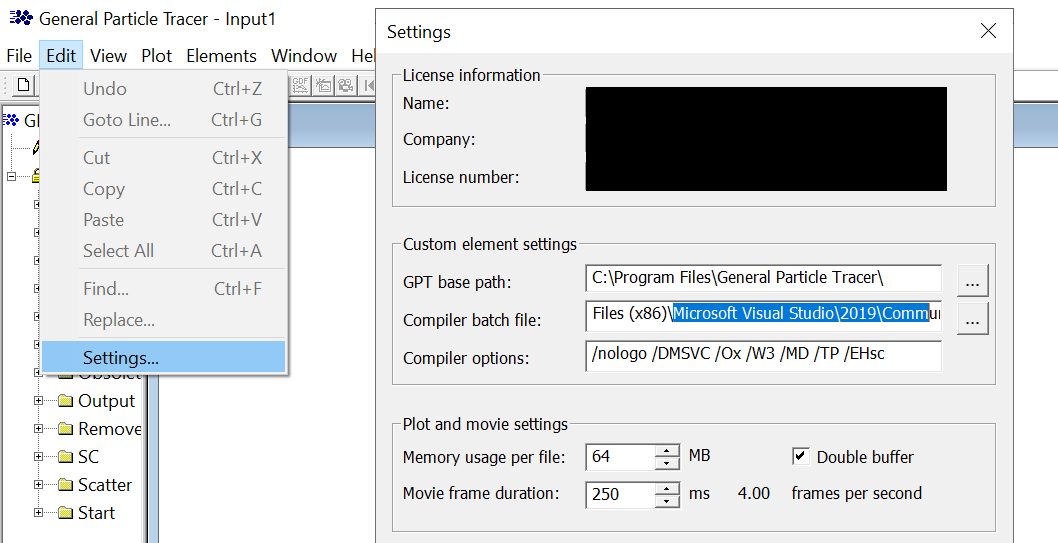Click the GDF plot toolbar icon
1058x543 pixels.
tap(300, 85)
